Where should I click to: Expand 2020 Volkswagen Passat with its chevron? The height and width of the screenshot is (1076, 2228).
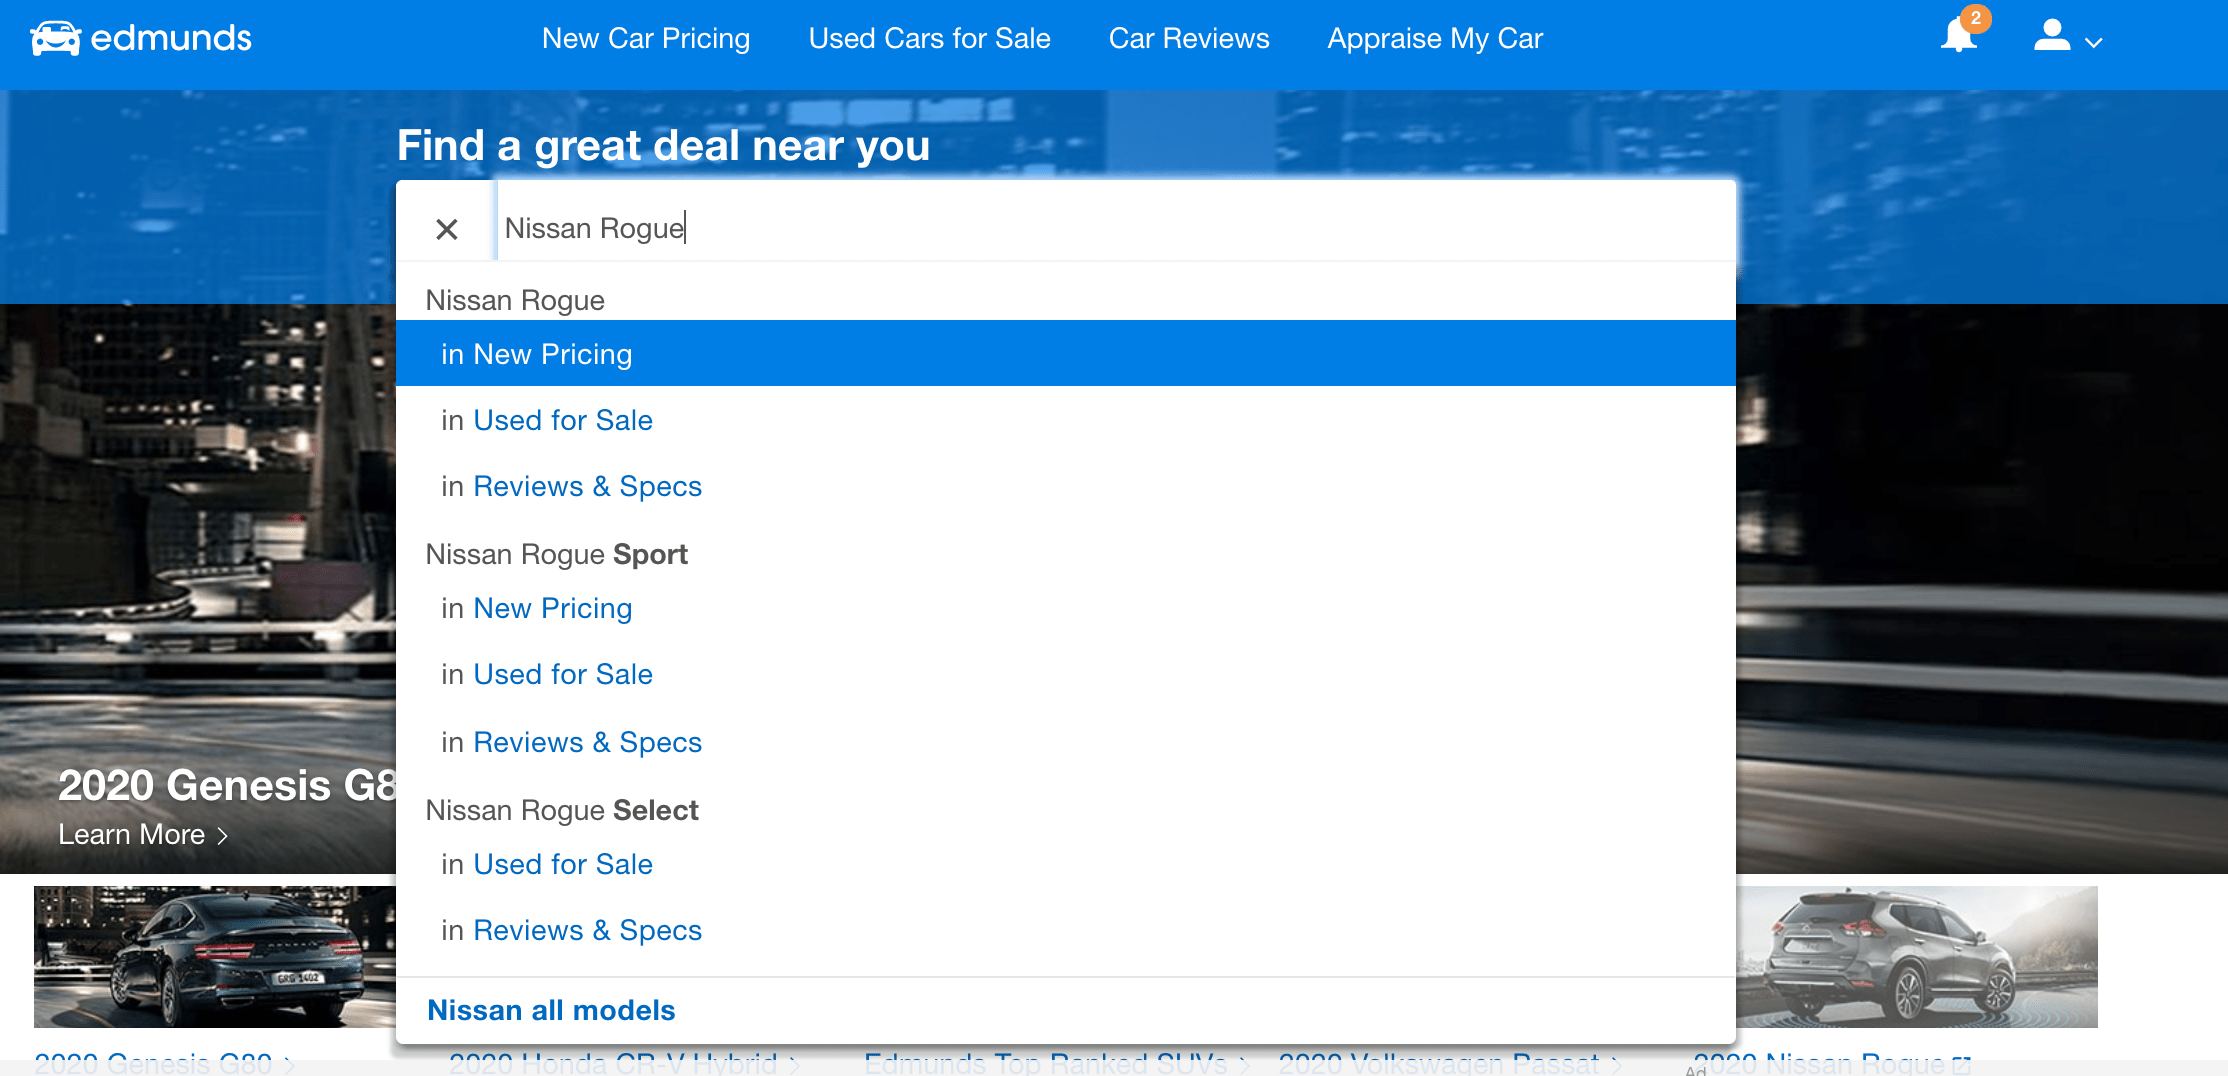click(x=1617, y=1066)
